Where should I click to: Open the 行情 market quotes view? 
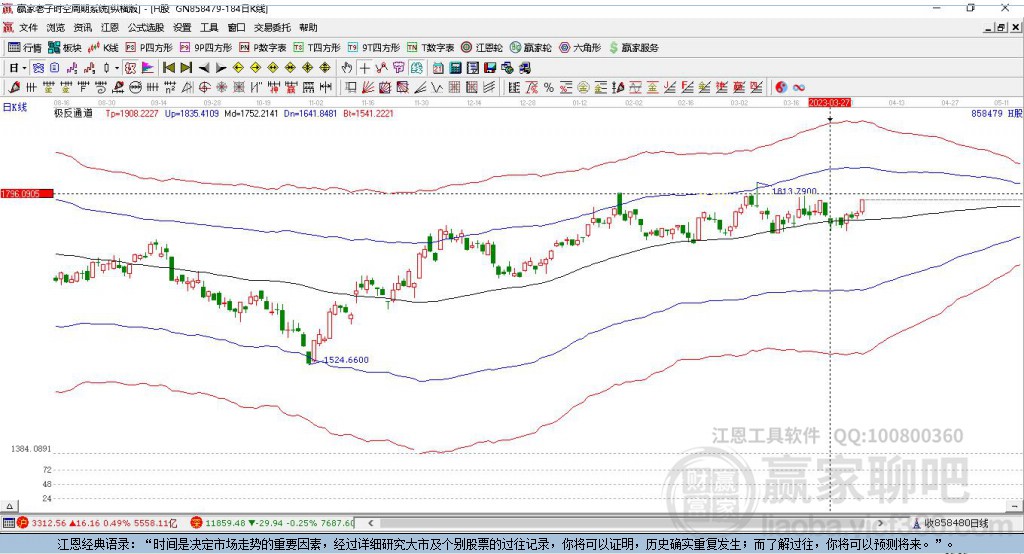24,48
